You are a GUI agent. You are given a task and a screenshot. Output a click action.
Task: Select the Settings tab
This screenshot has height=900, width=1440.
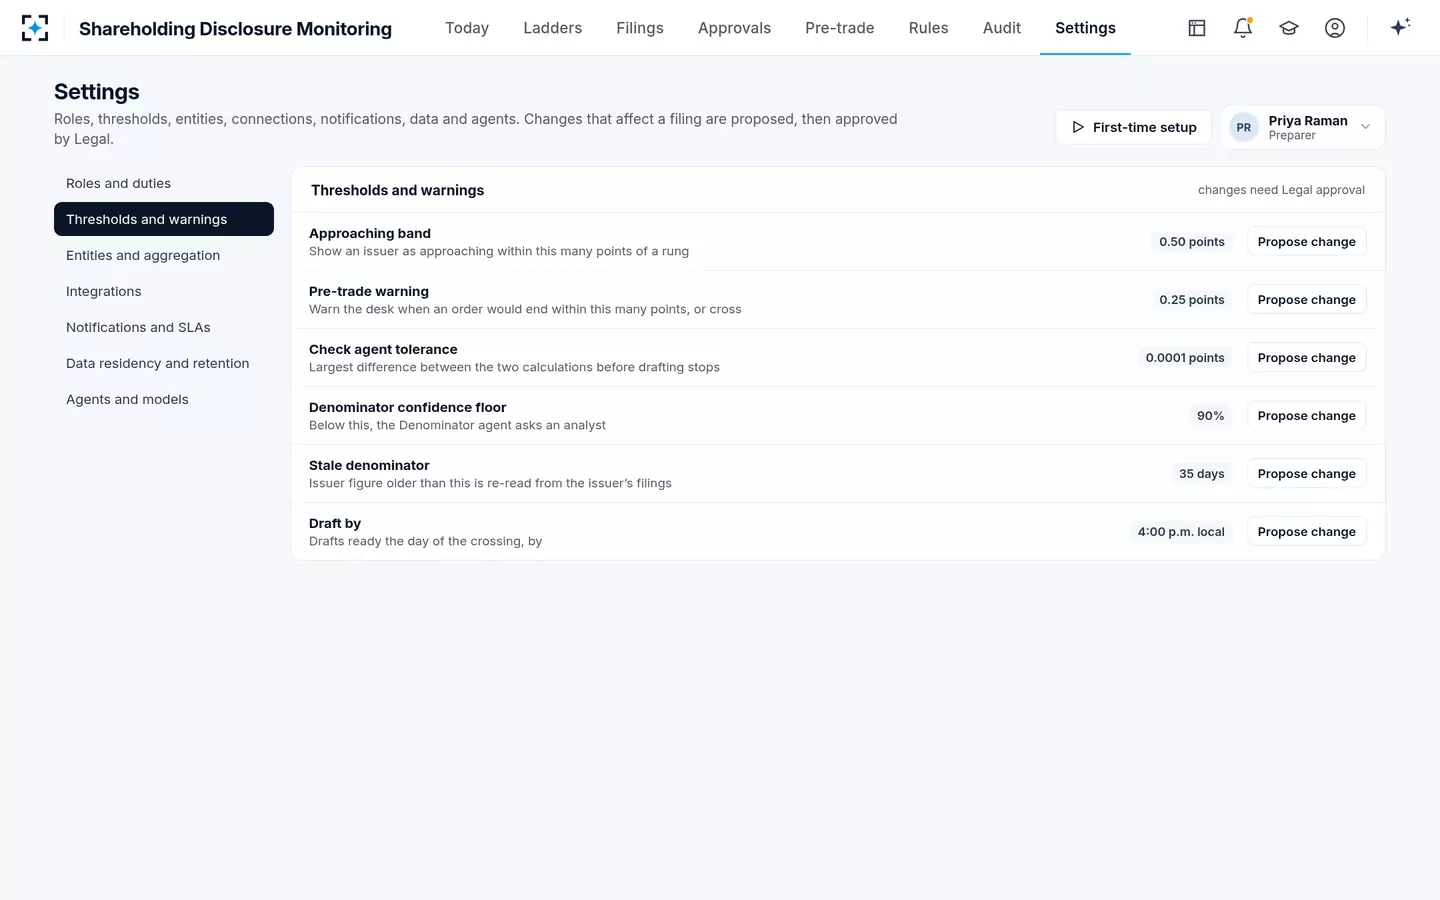[x=1085, y=28]
